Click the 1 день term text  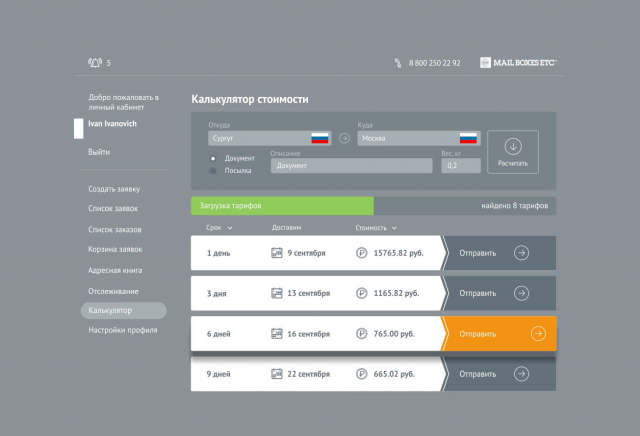tap(218, 253)
